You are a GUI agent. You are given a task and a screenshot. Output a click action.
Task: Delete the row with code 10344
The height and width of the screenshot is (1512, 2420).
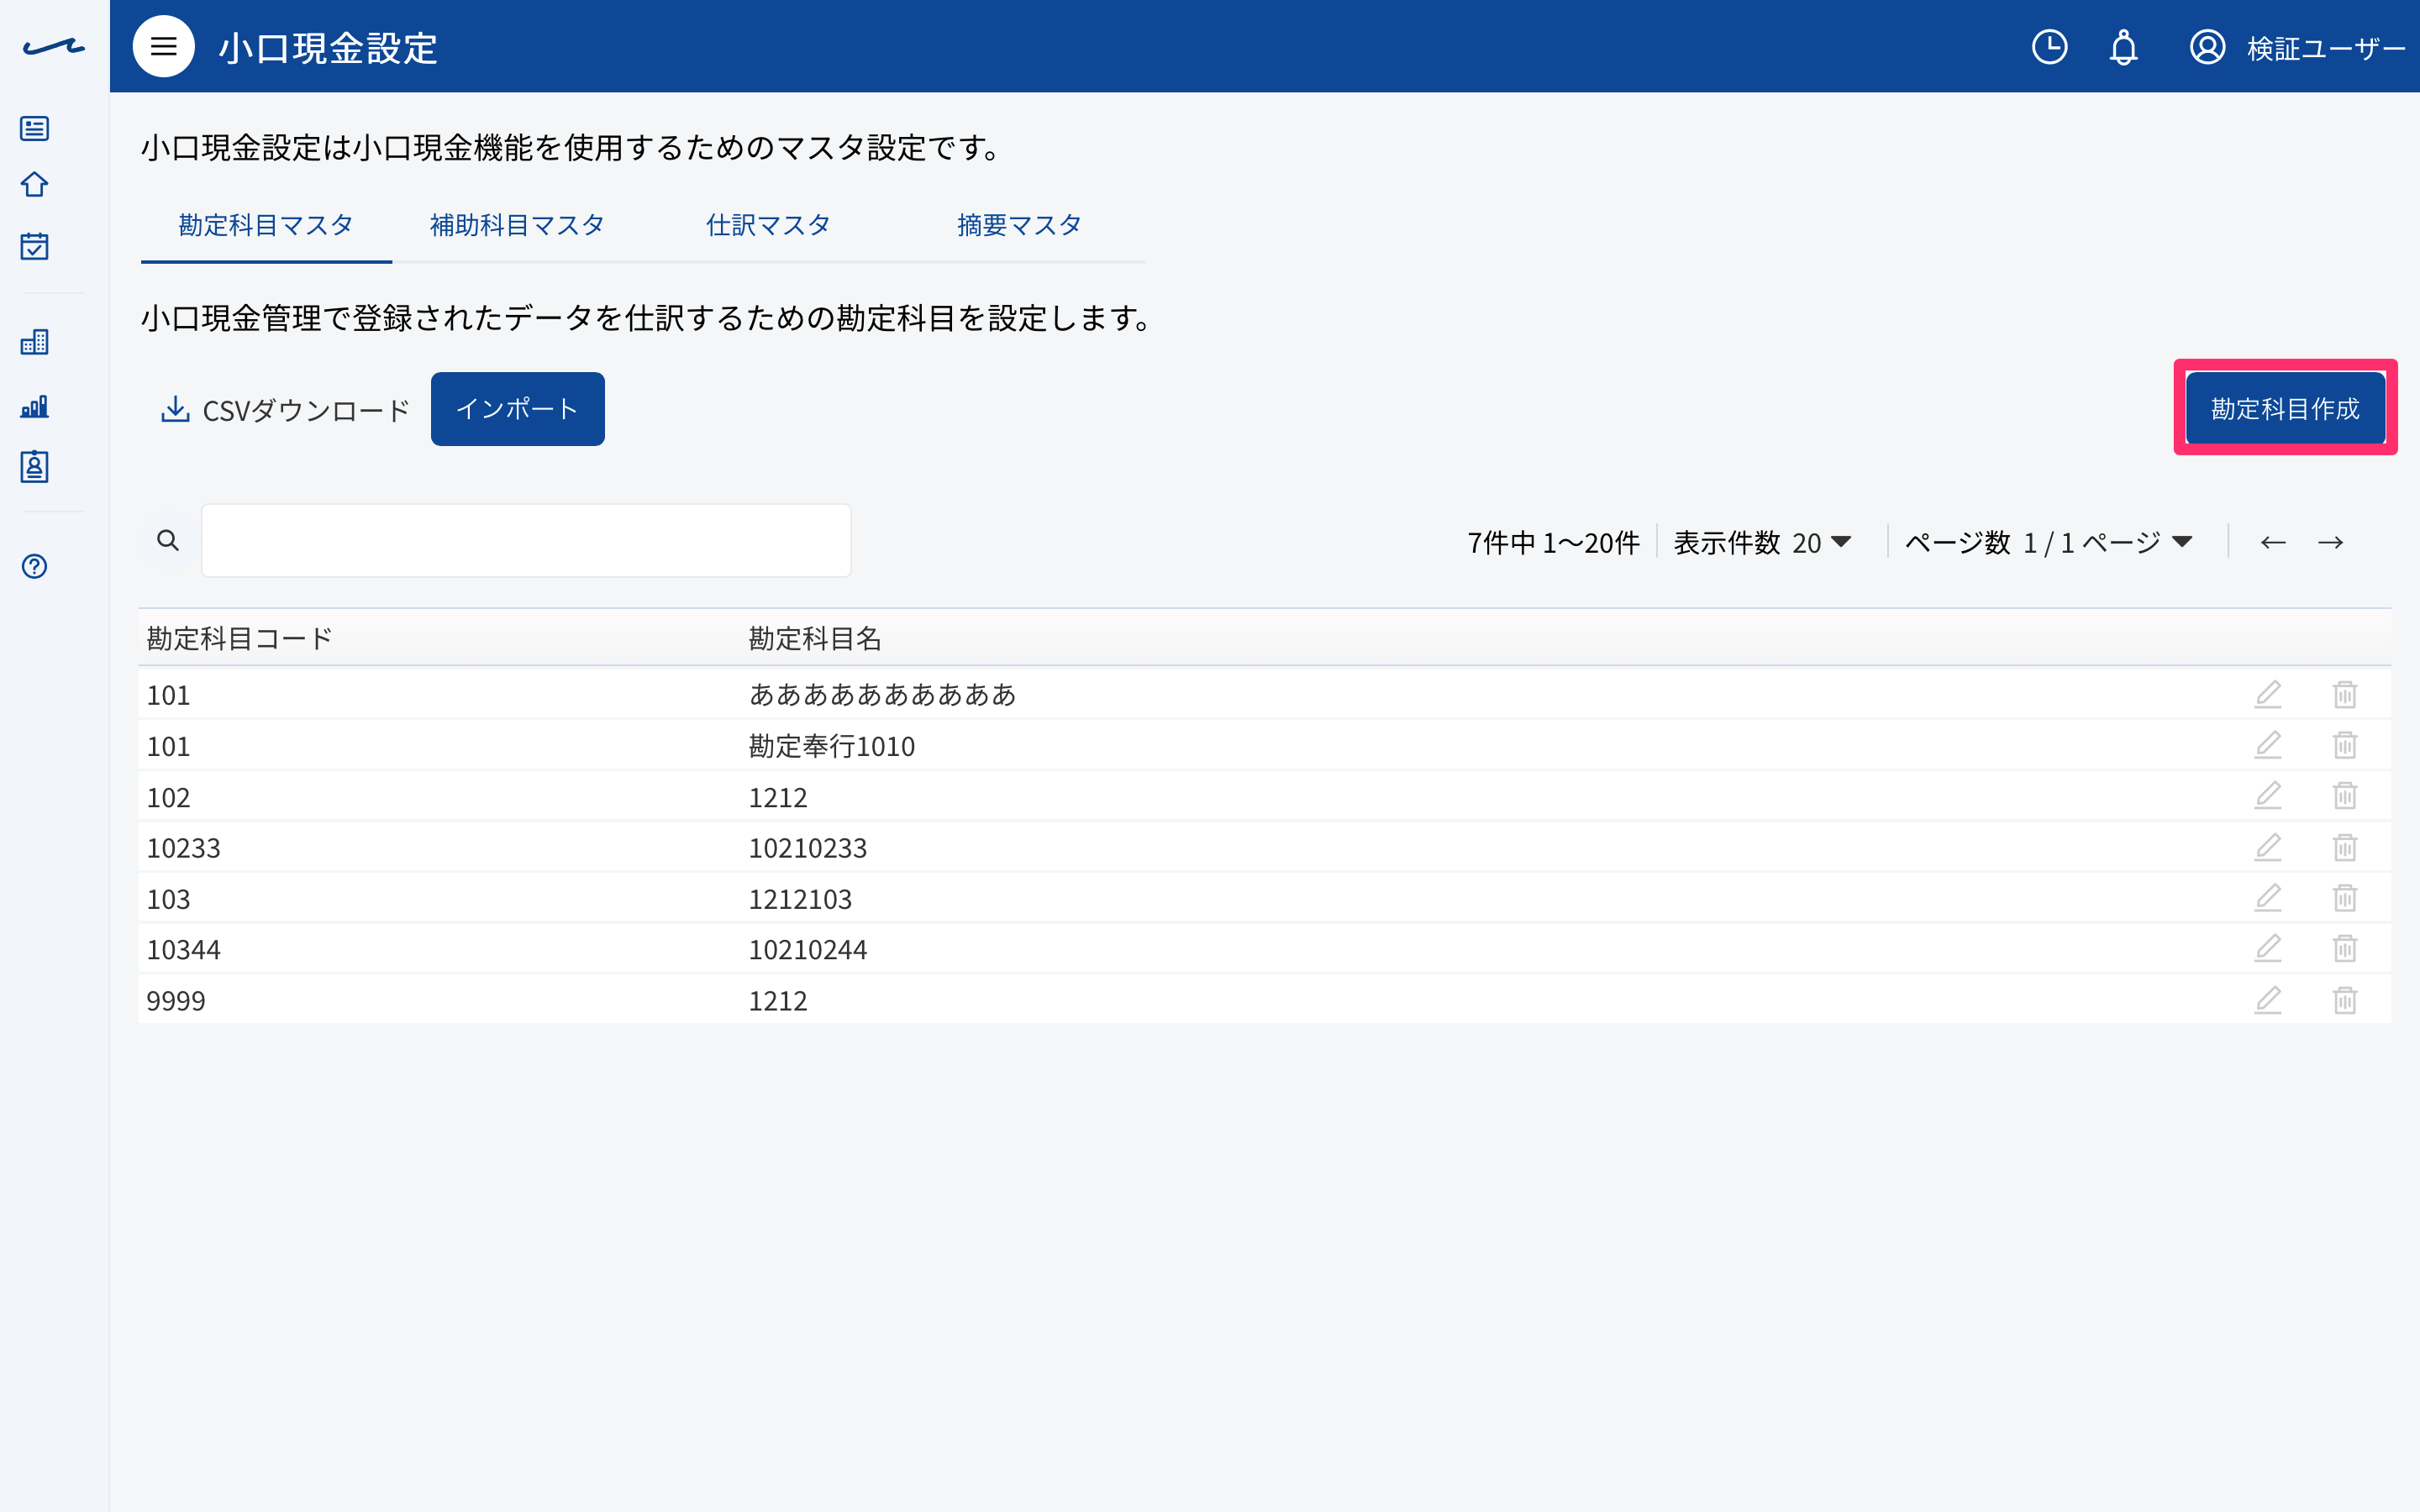tap(2345, 948)
